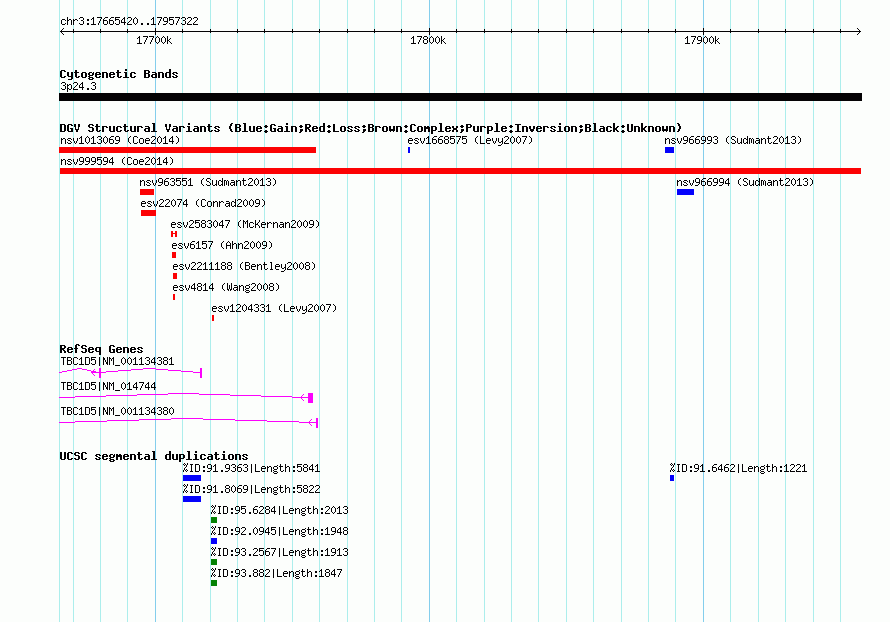Click the black 3p24.3 cytogenetic band bar
Viewport: 890px width, 622px height.
click(460, 97)
